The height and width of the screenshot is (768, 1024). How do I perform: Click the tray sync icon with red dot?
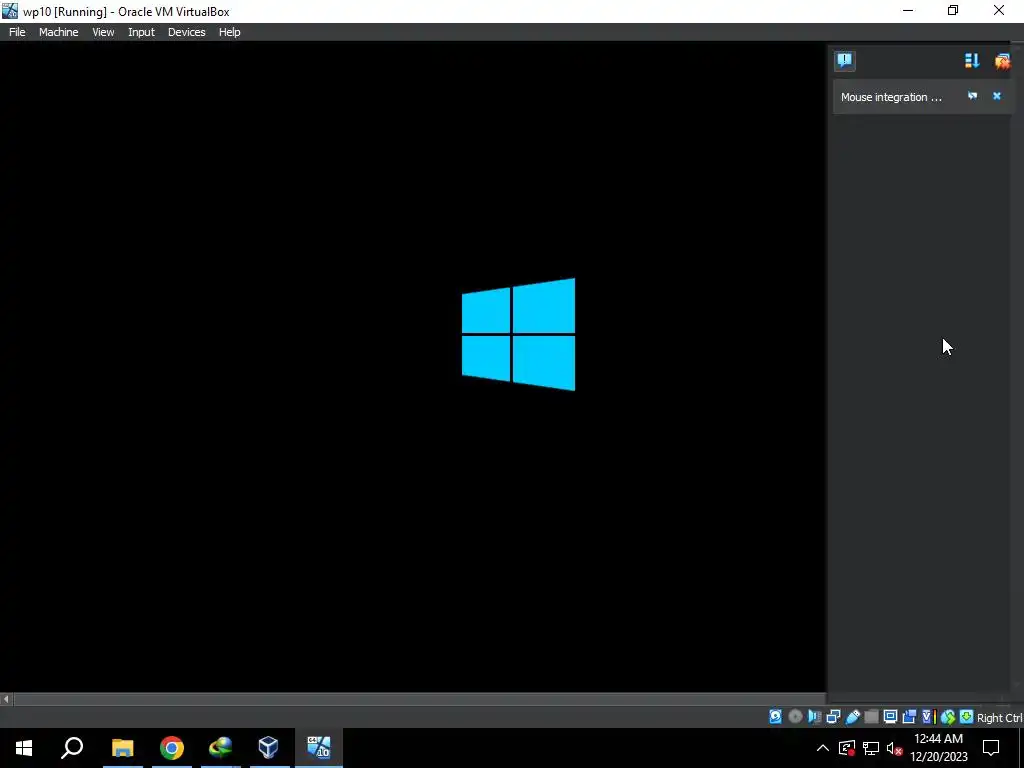click(x=847, y=748)
